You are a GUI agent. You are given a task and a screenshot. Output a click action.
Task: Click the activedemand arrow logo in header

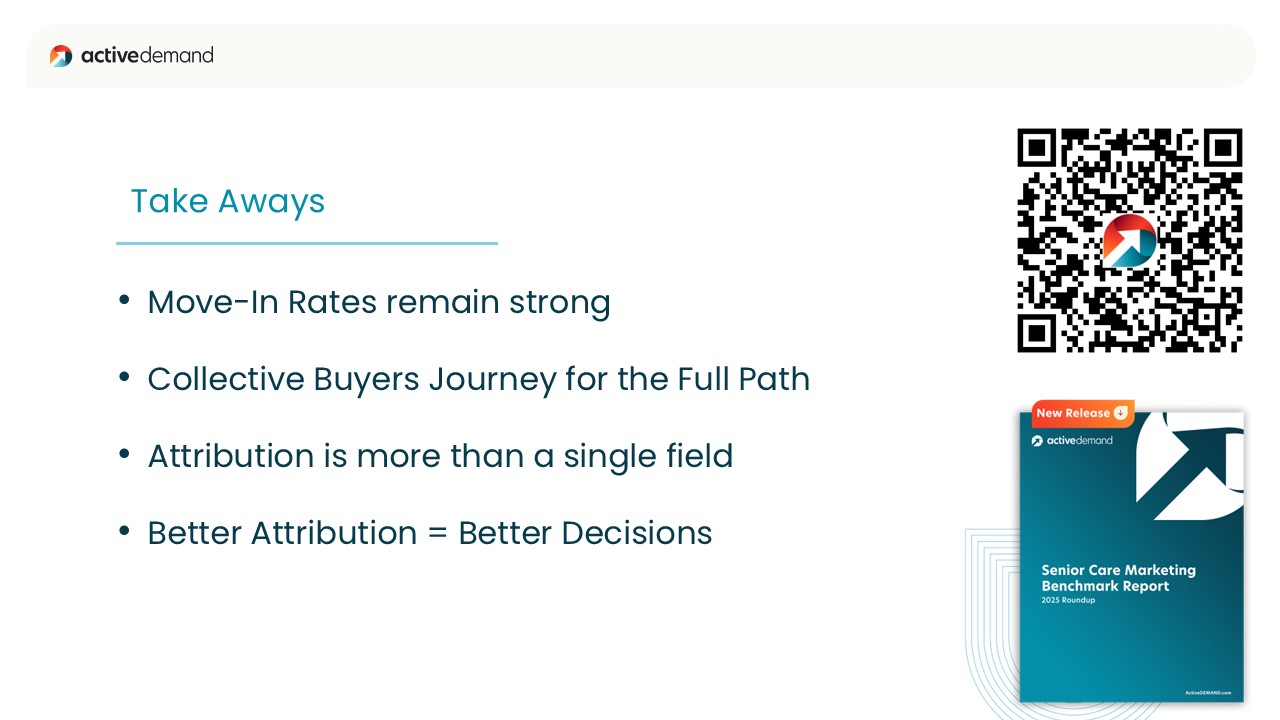click(x=61, y=56)
